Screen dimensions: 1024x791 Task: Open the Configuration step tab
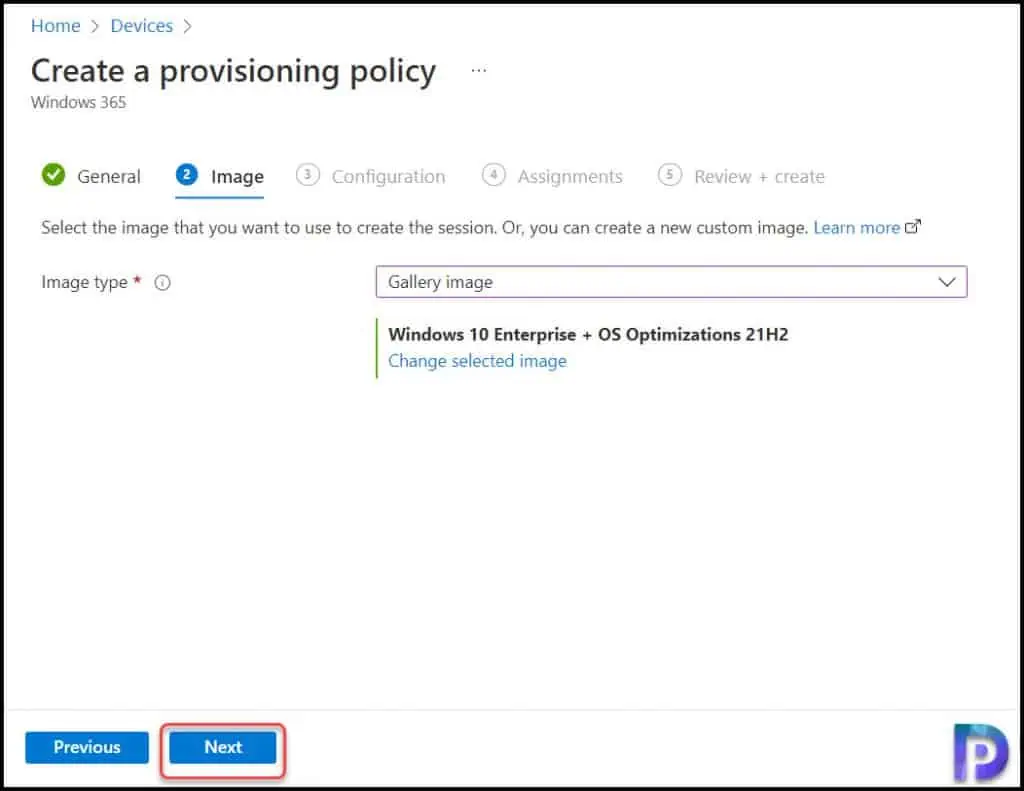(x=370, y=176)
